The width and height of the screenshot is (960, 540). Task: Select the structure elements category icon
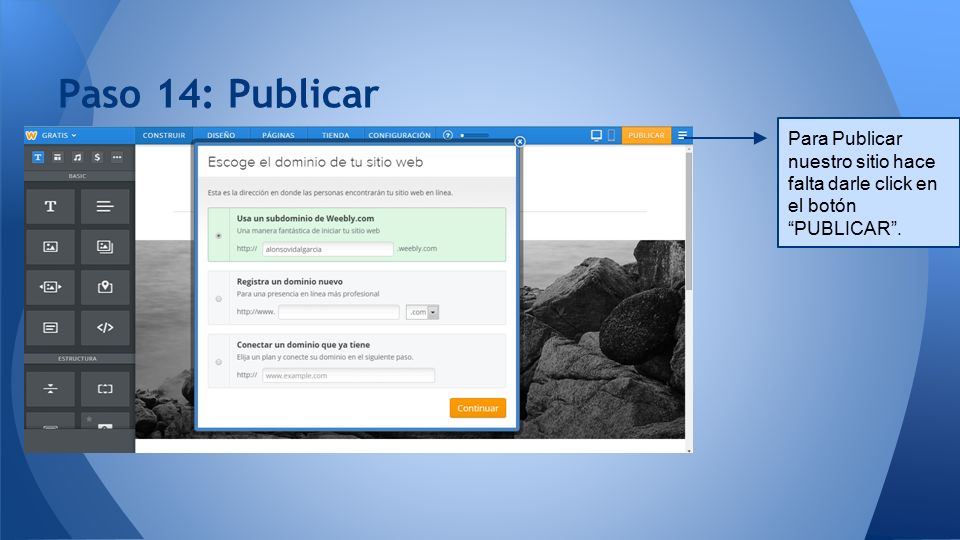pos(58,157)
